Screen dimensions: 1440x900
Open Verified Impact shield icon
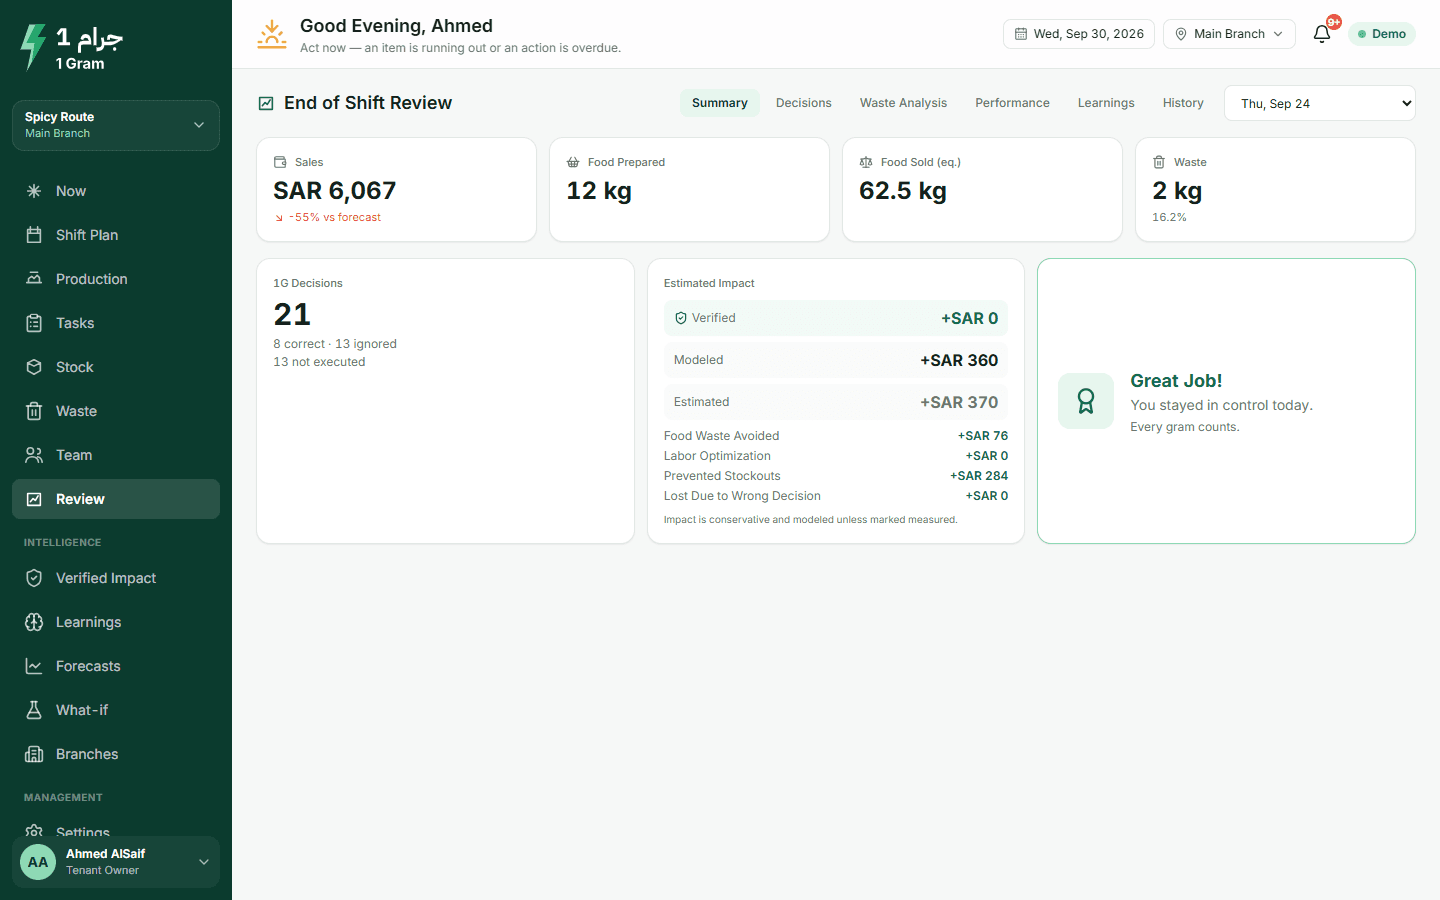34,578
